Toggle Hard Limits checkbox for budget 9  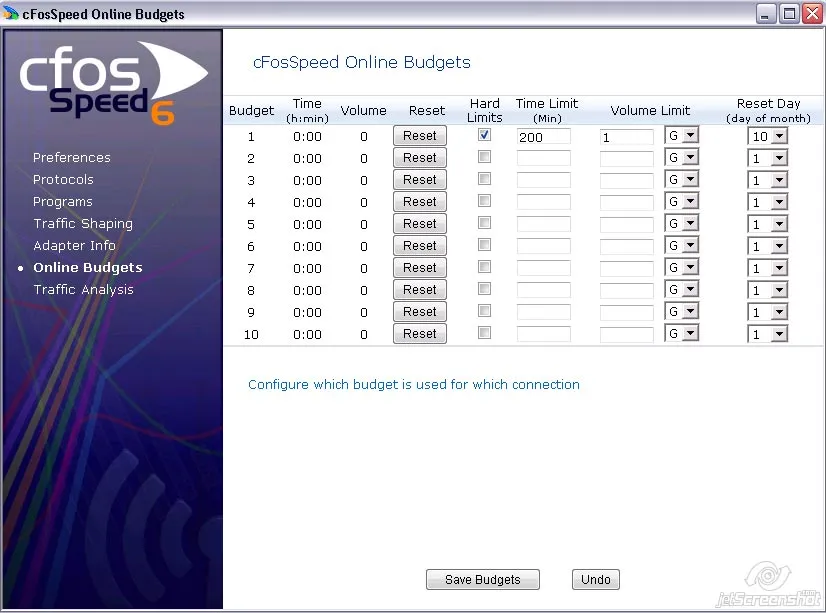[x=484, y=311]
